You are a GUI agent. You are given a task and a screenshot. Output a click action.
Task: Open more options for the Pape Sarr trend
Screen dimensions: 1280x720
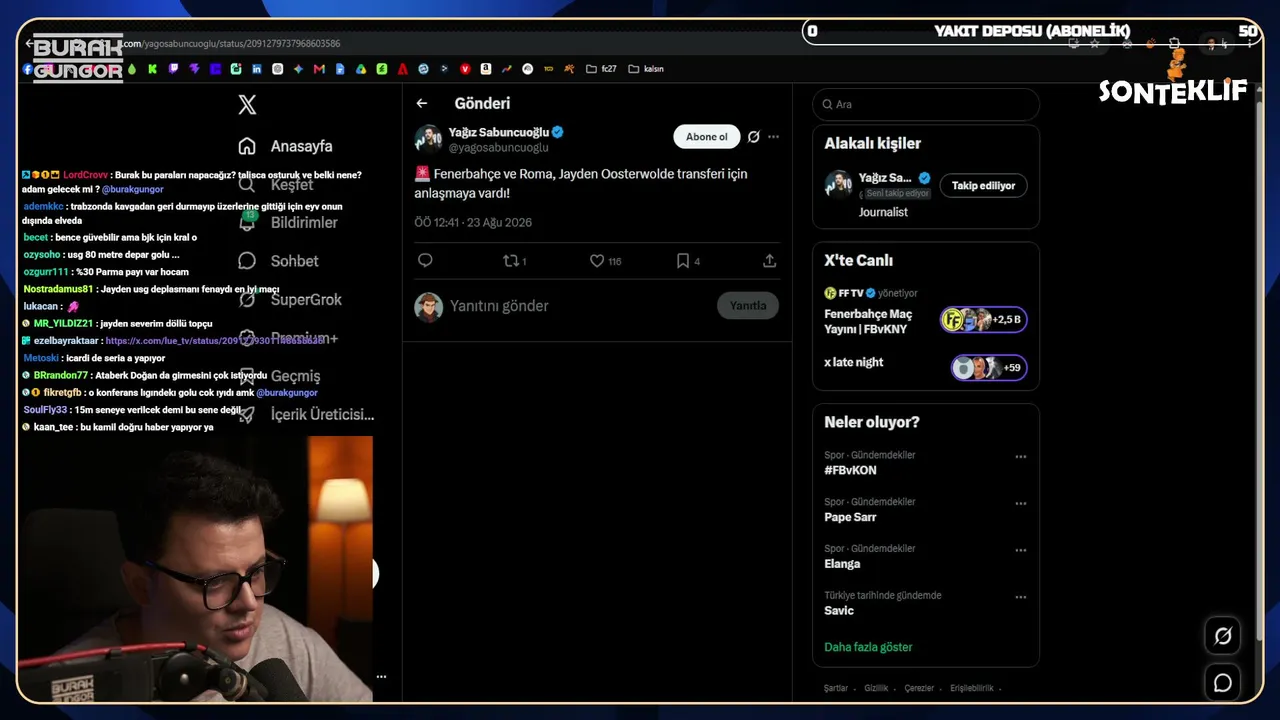[x=1021, y=504]
